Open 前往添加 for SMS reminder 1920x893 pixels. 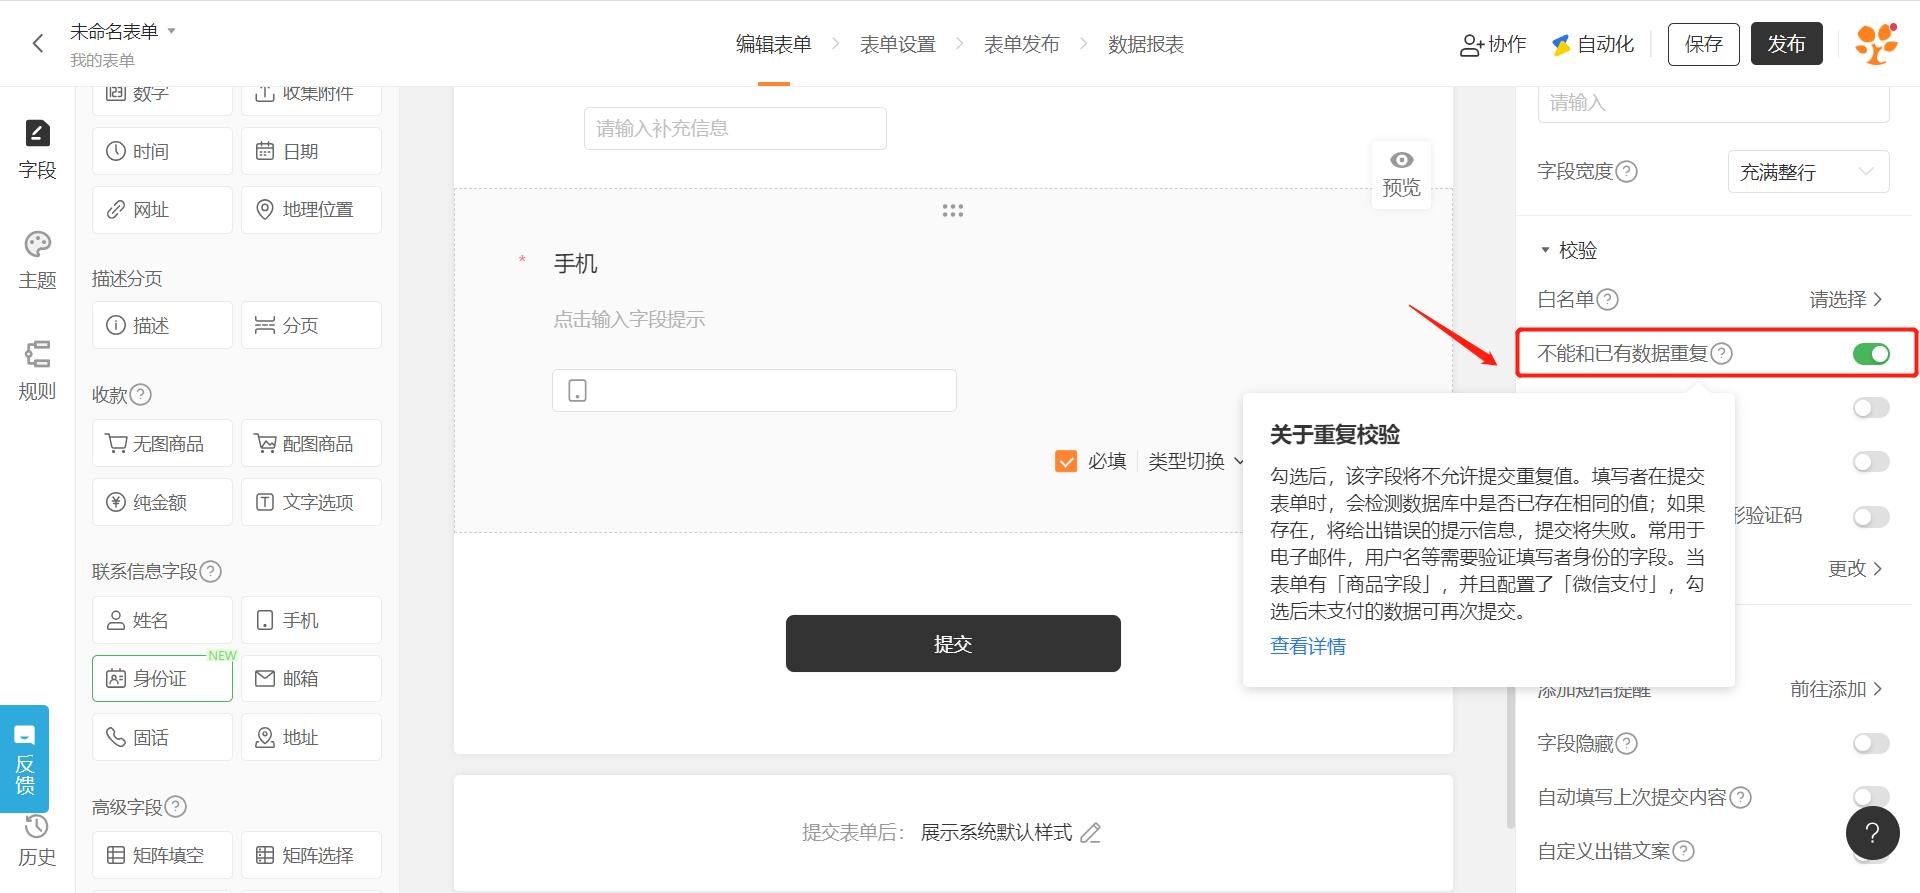1836,689
